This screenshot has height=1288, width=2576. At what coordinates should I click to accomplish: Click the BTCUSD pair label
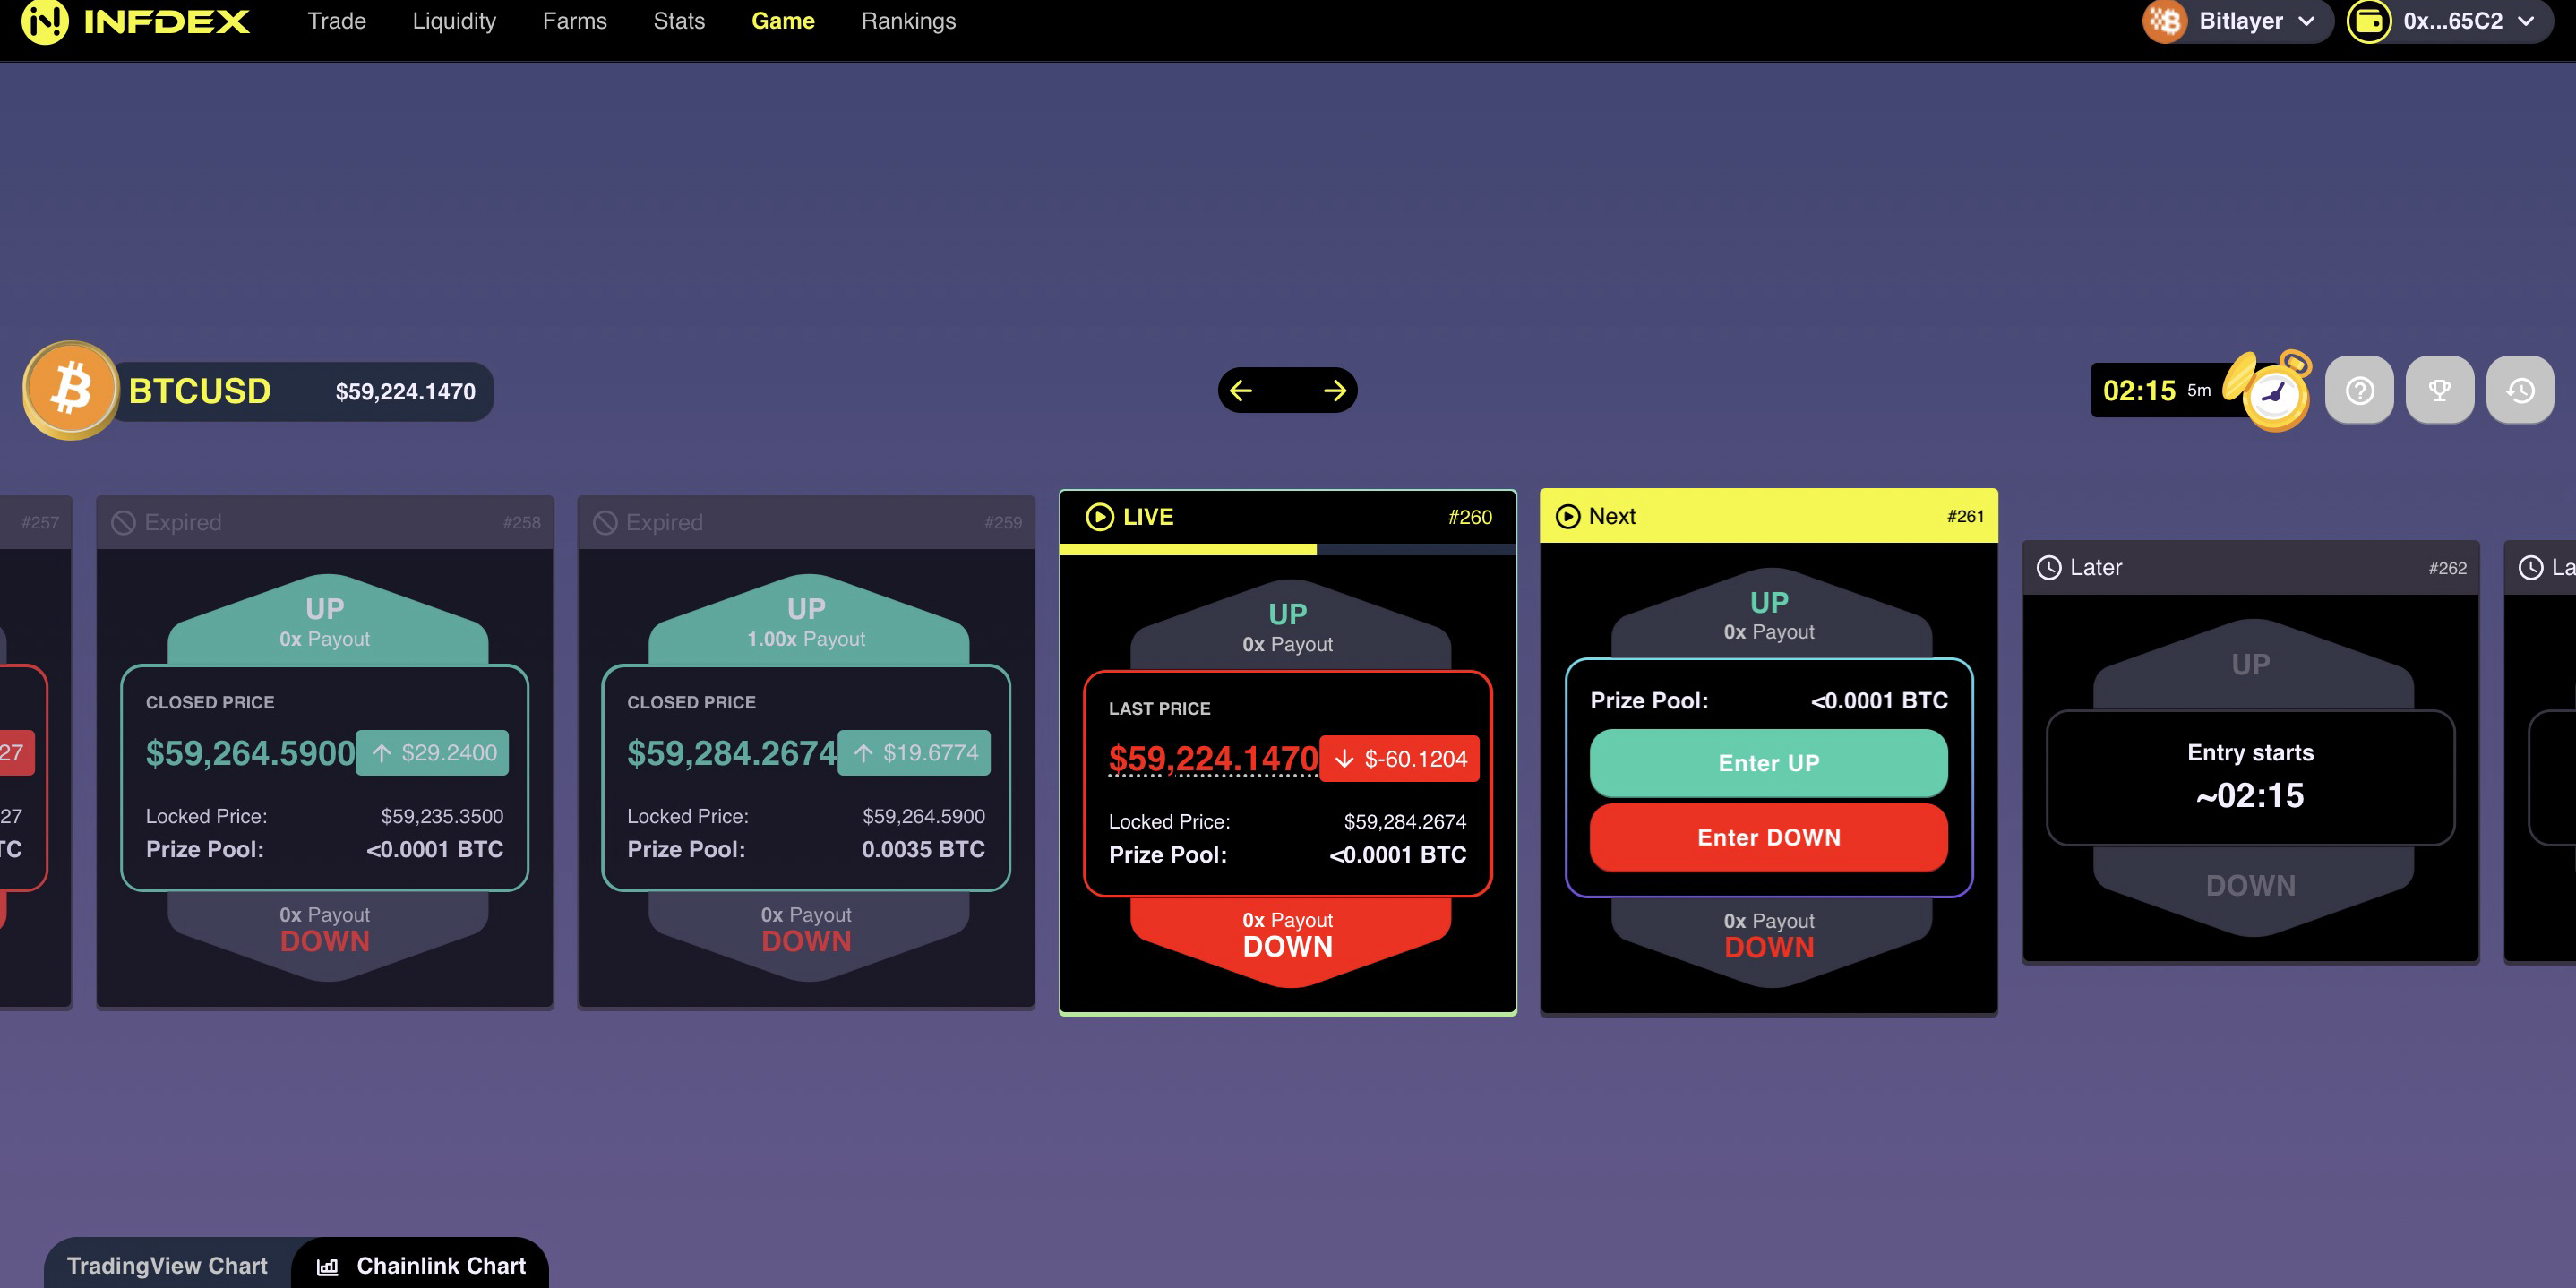click(x=199, y=391)
